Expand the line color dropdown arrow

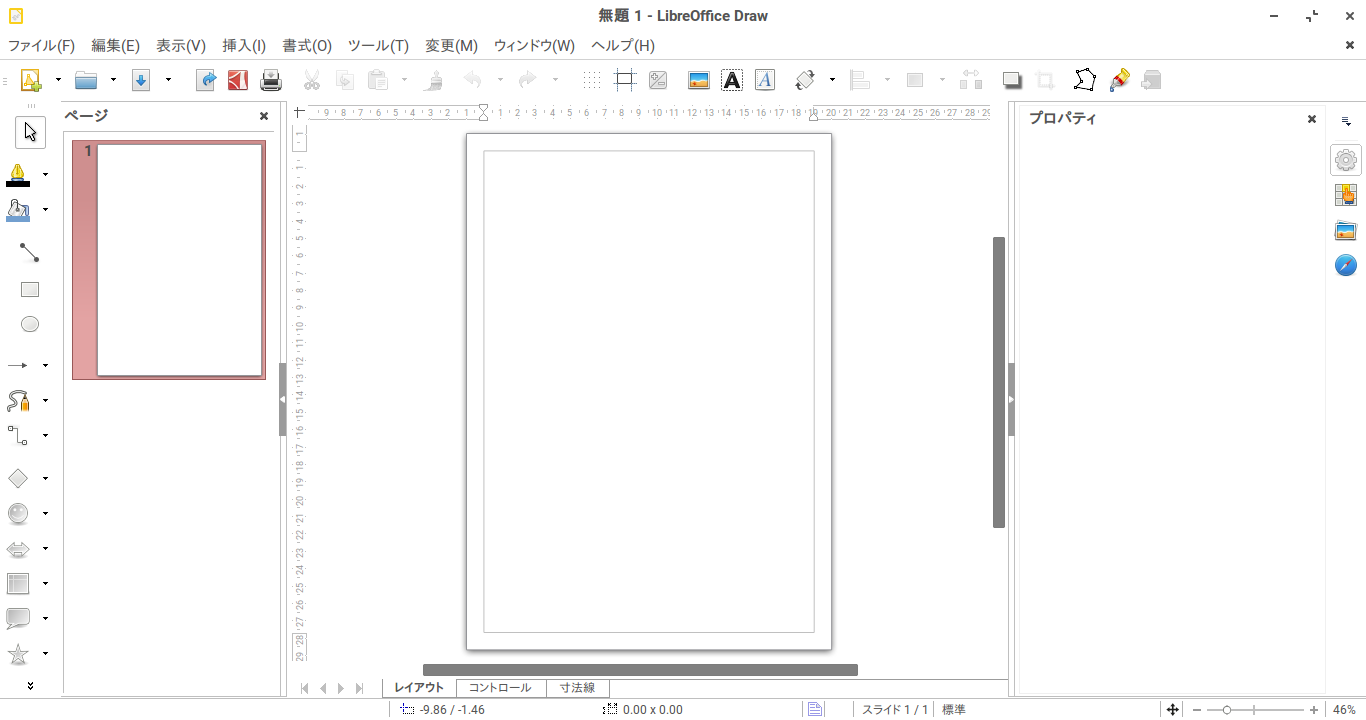[46, 174]
